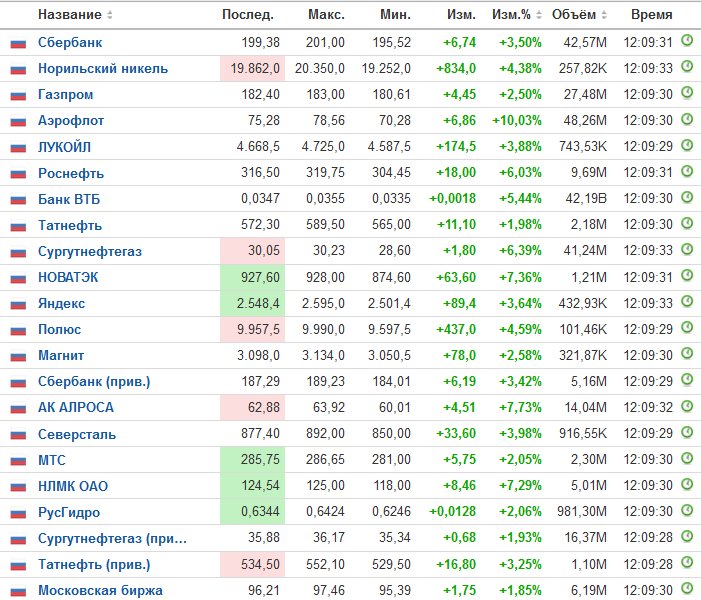Click Татнефть (прив.) last price 534,50

coord(260,564)
